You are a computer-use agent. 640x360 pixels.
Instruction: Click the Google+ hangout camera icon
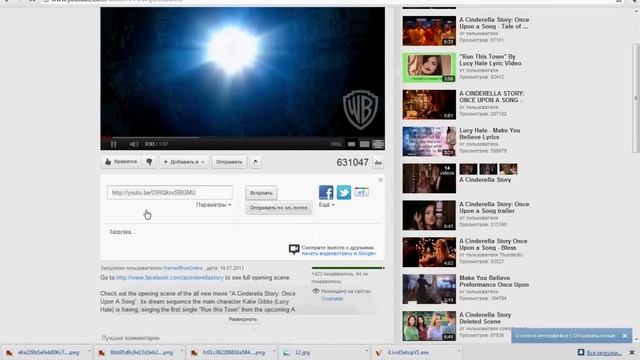[x=294, y=249]
